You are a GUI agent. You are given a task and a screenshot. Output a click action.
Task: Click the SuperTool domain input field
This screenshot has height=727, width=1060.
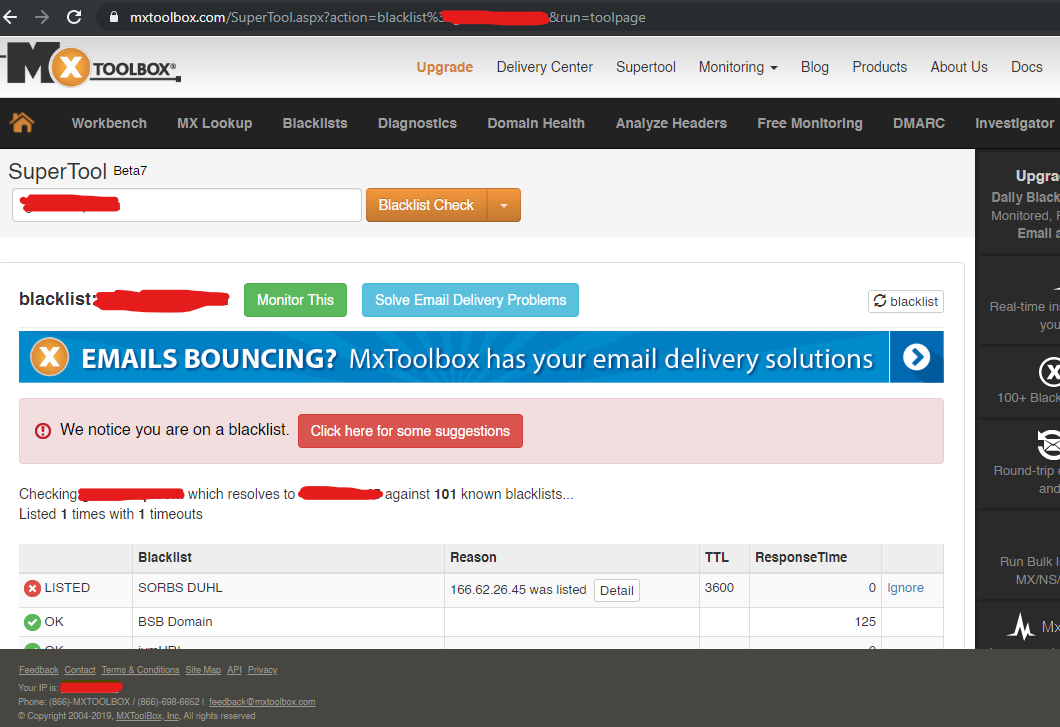point(187,205)
